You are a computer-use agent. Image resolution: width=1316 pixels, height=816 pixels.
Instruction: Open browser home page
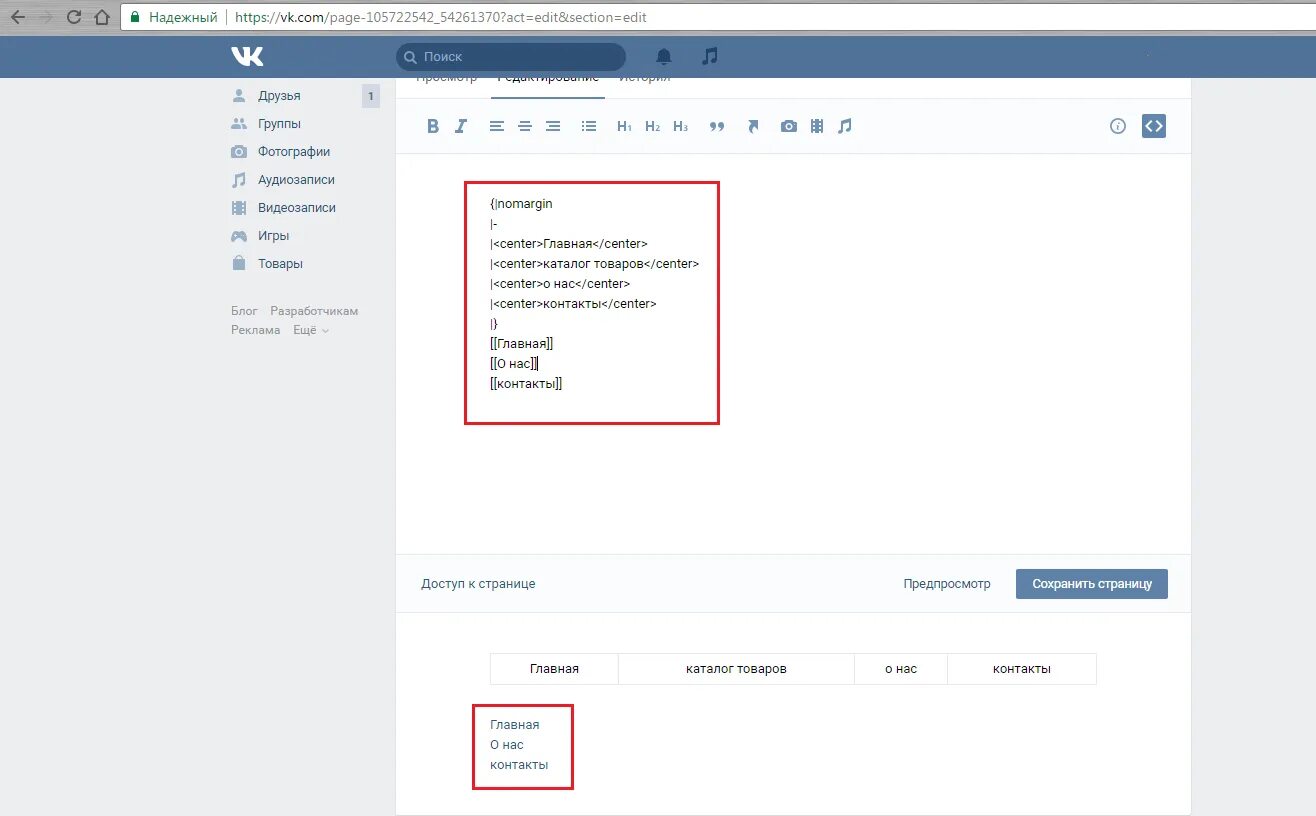click(101, 17)
